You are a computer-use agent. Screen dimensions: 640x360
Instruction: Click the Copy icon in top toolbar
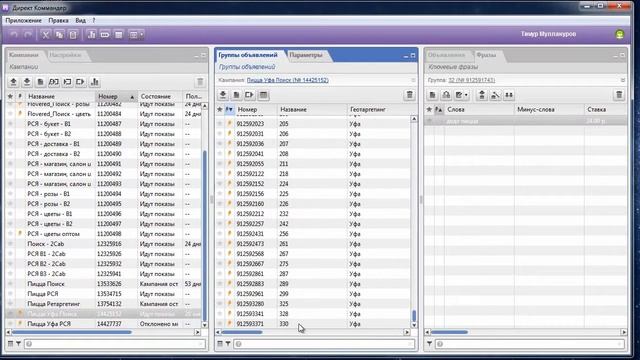(59, 35)
